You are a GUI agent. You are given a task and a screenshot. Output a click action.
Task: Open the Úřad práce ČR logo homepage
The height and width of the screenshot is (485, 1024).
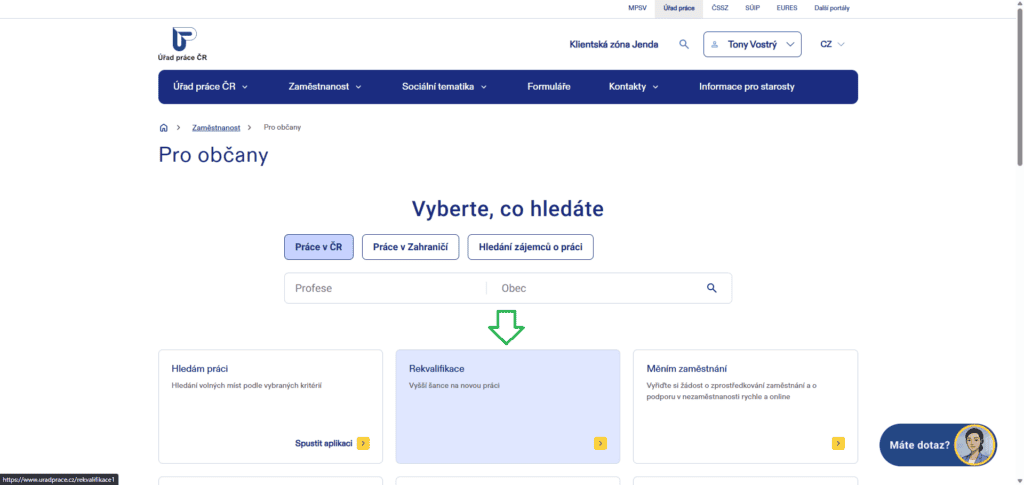pyautogui.click(x=183, y=44)
